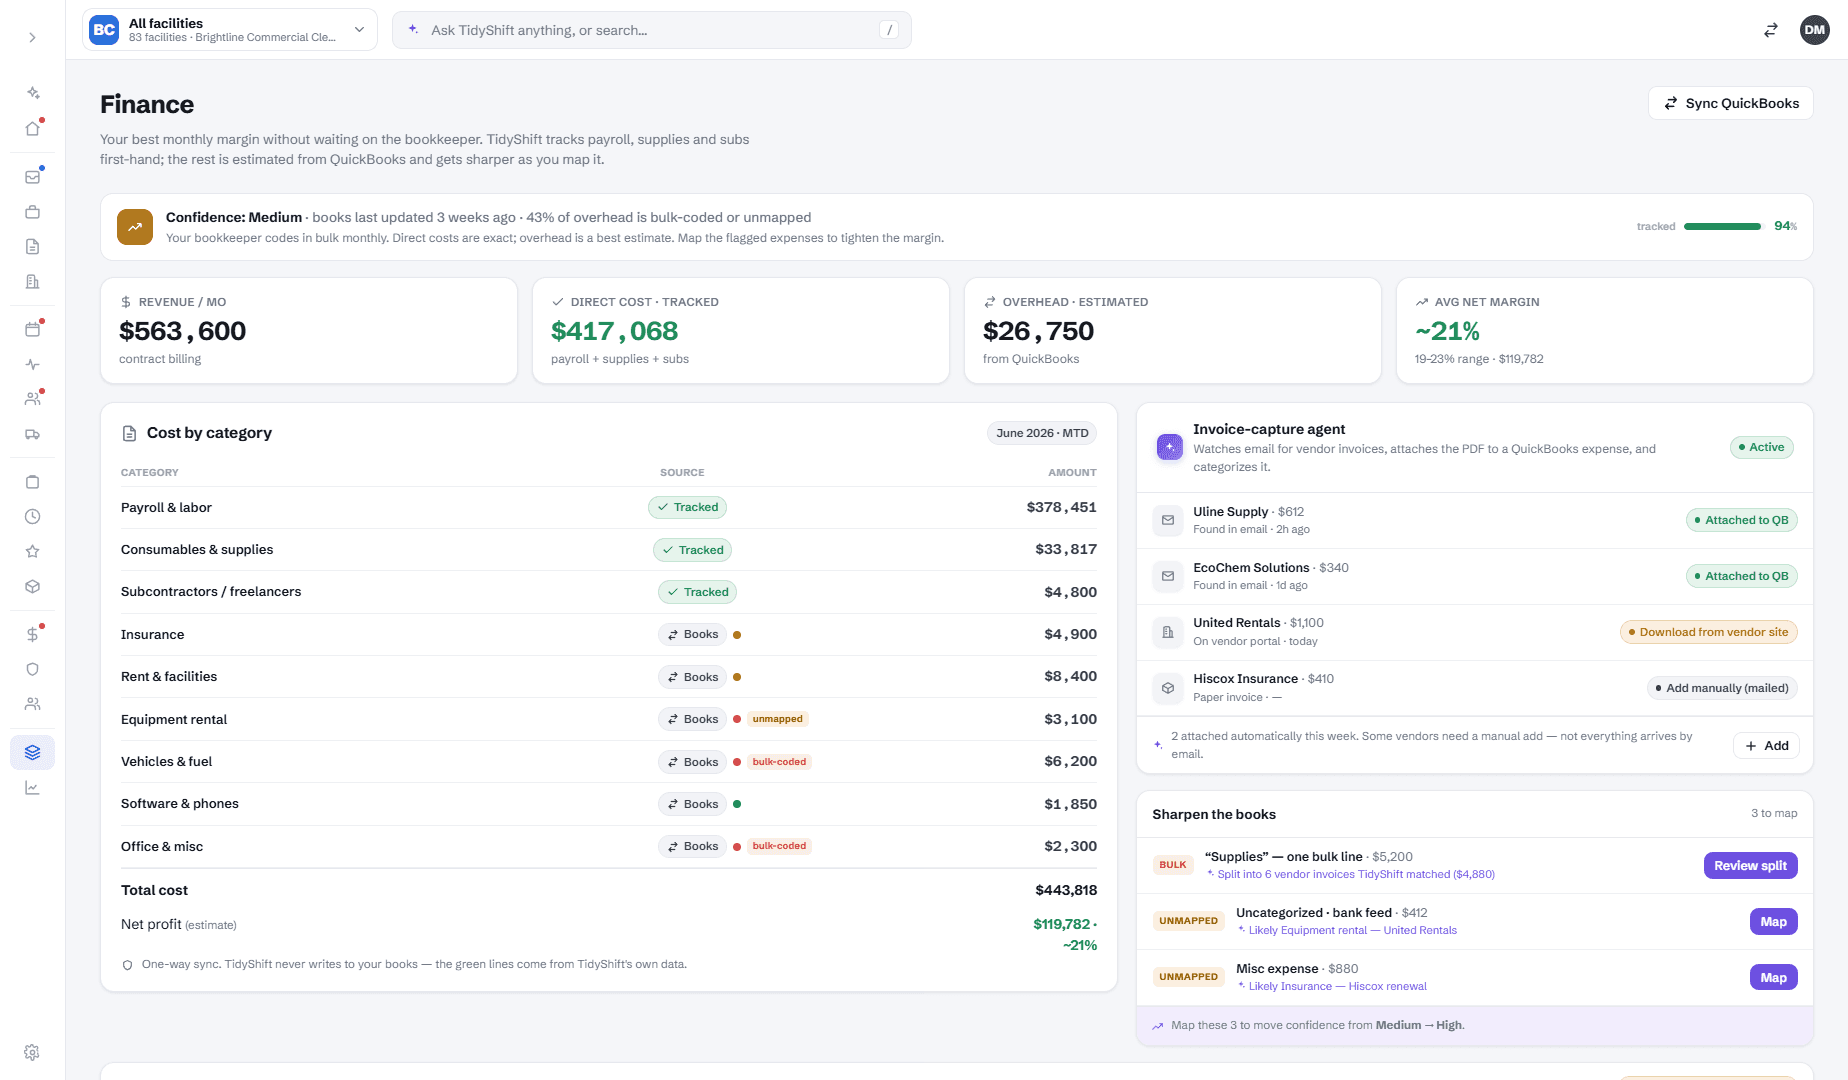Viewport: 1848px width, 1080px height.
Task: Click the unmapped tag on Equipment rental
Action: 777,719
